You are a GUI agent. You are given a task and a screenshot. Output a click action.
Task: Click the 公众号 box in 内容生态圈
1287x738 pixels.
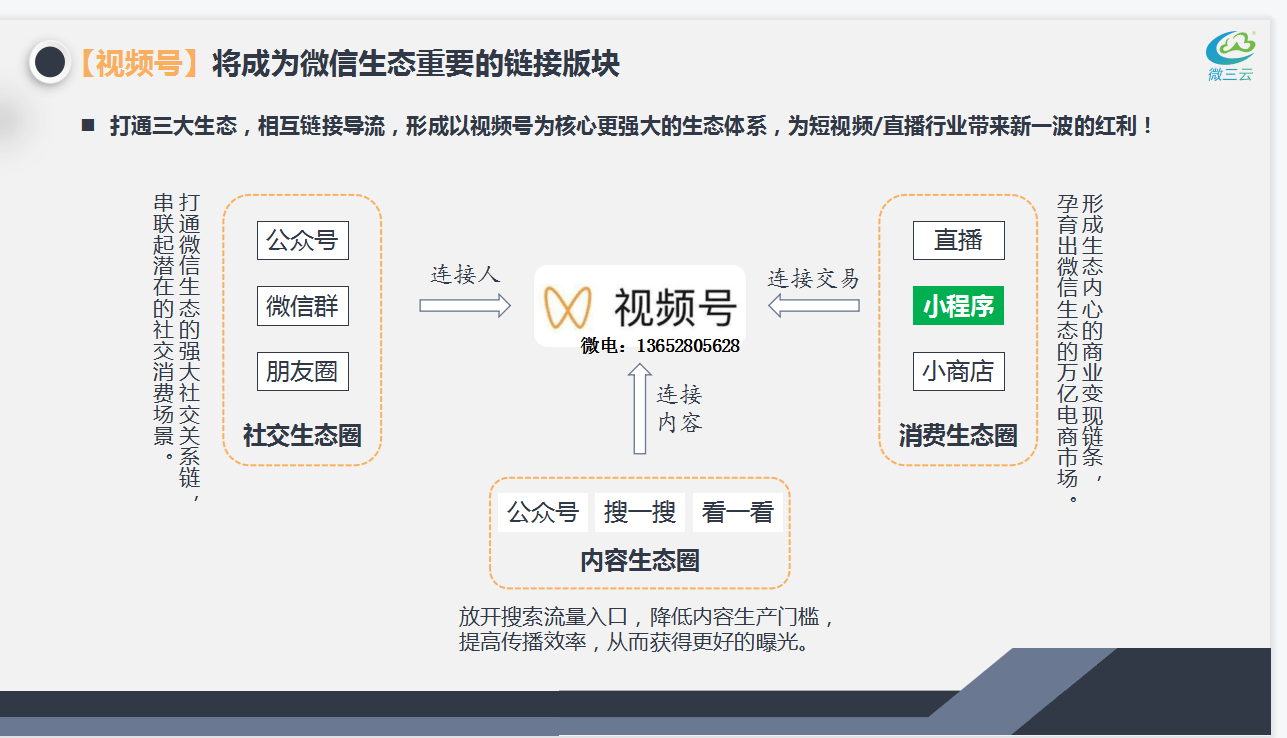[x=543, y=513]
